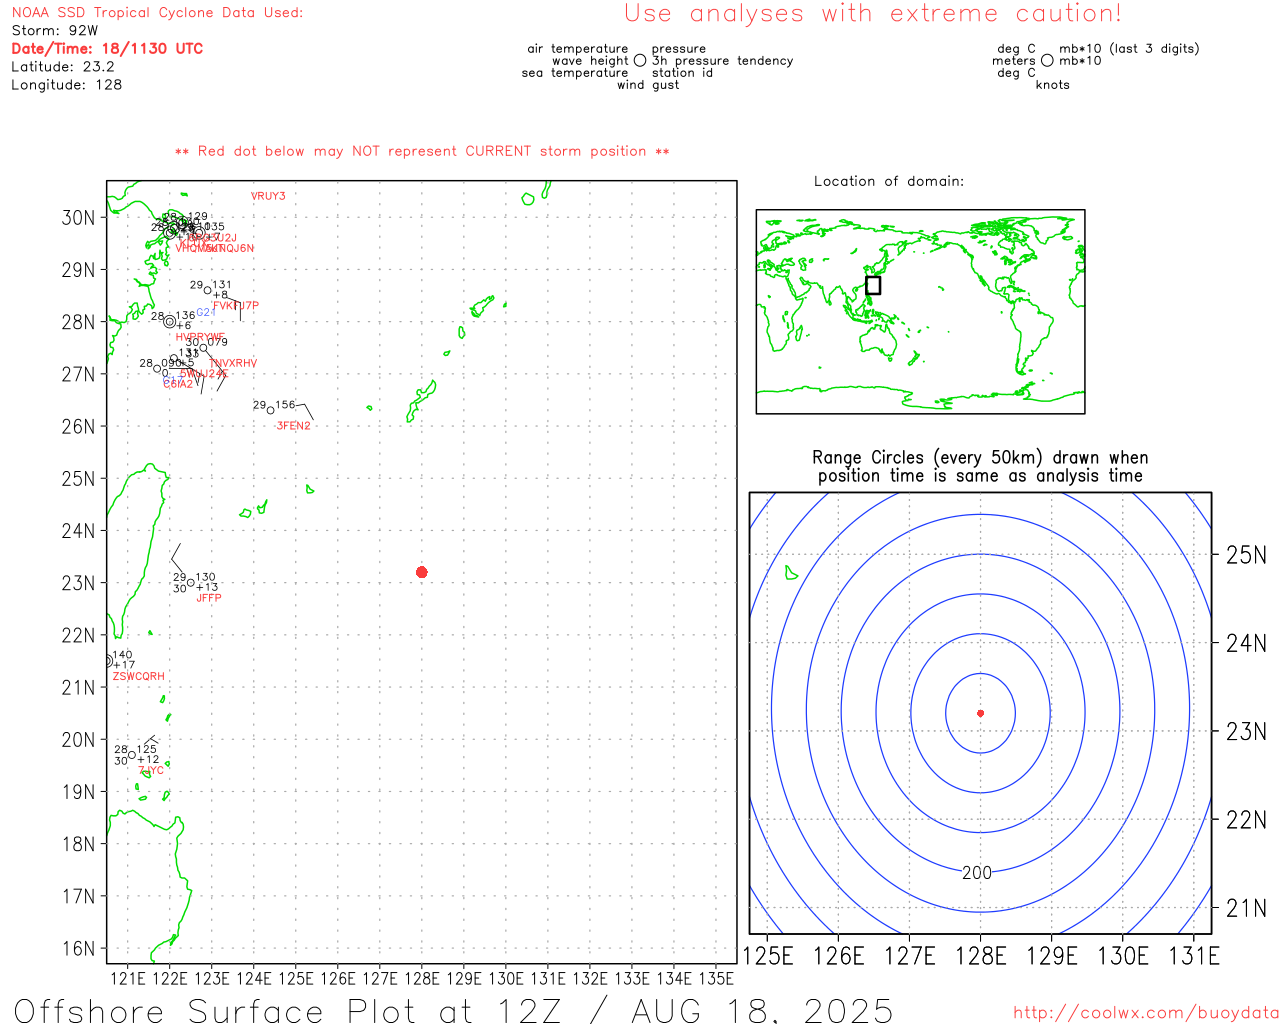Click station ID 3FEN2
Screen dimensions: 1280x1024
(294, 426)
